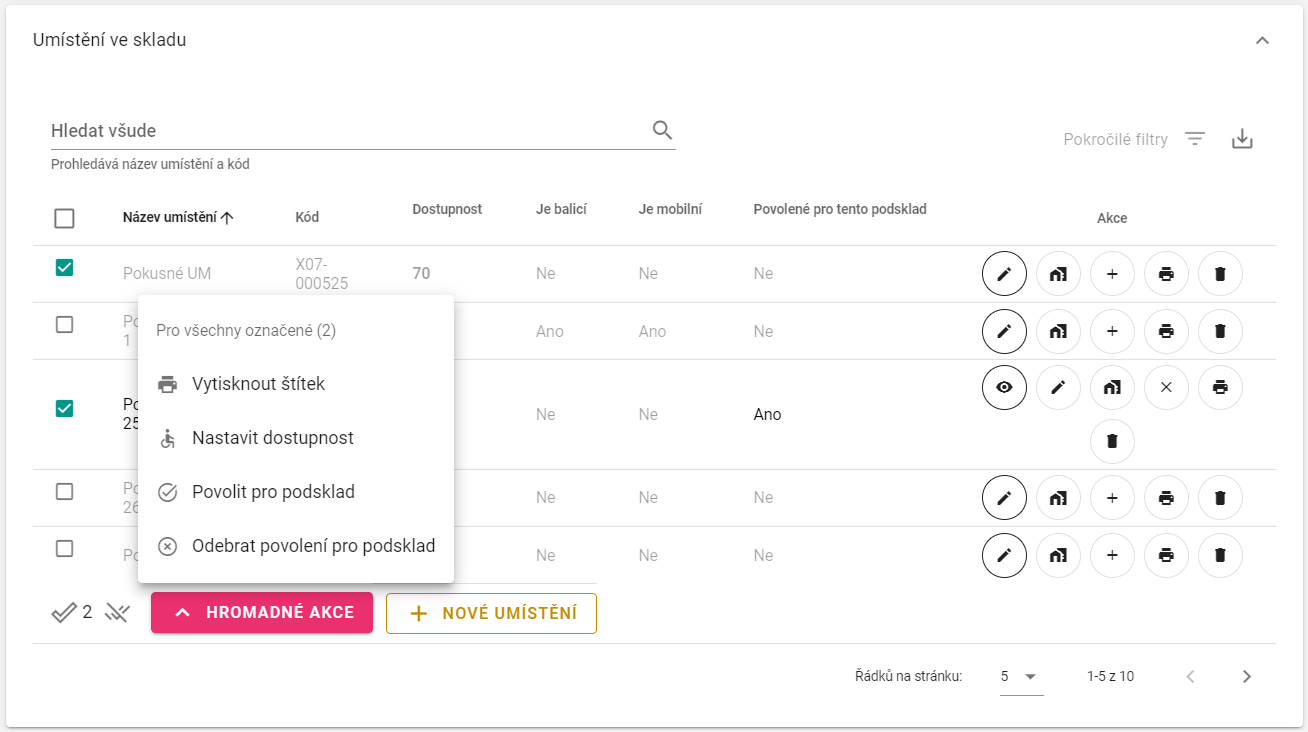The height and width of the screenshot is (732, 1308).
Task: Open advanced filters icon
Action: [x=1195, y=139]
